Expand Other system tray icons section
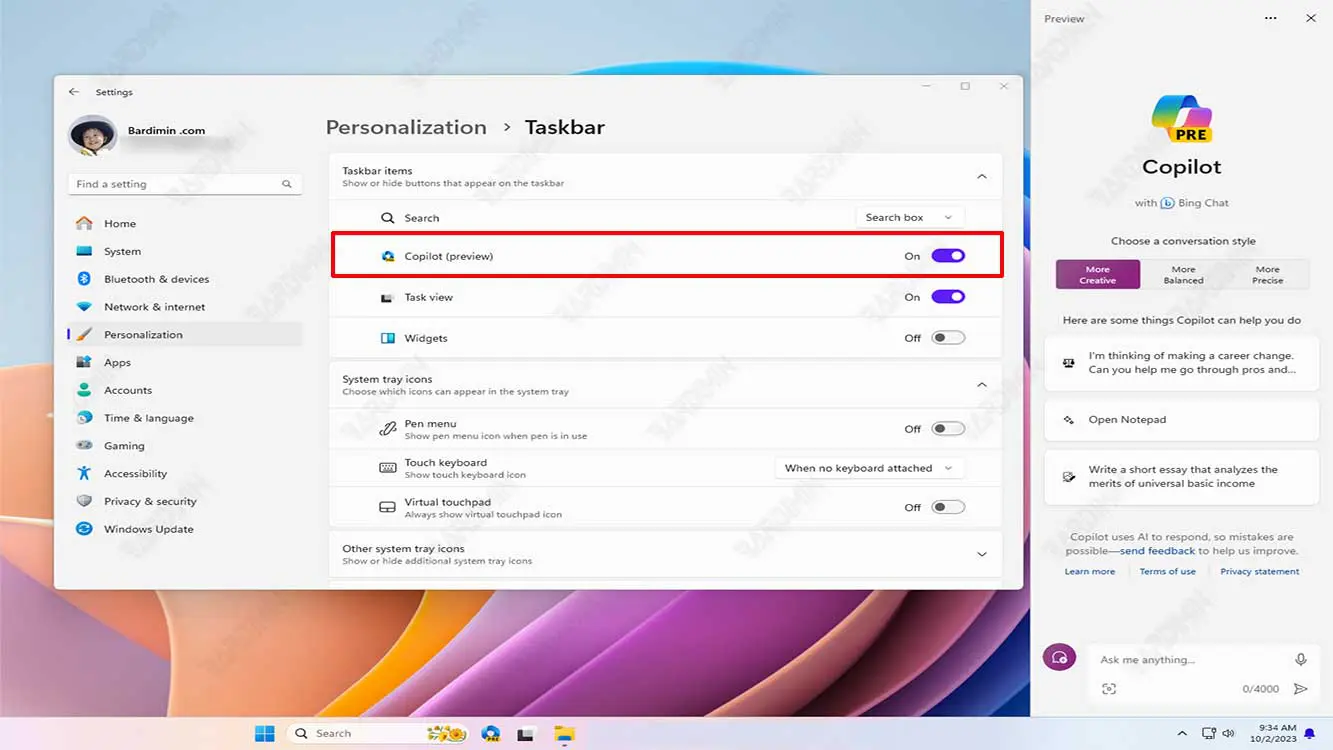Image resolution: width=1333 pixels, height=750 pixels. point(982,555)
